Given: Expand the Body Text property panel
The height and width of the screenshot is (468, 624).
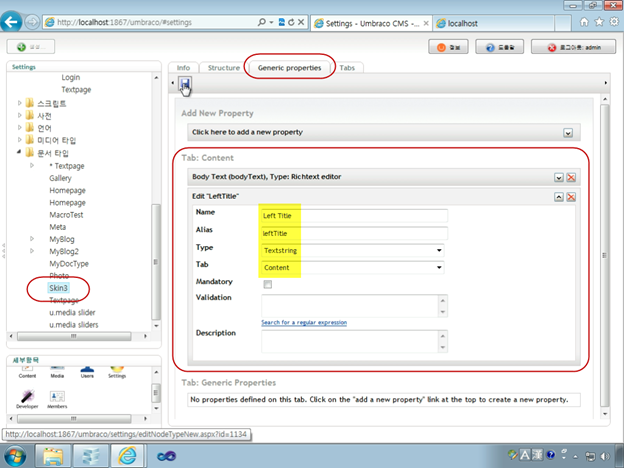Looking at the screenshot, I should click(559, 177).
